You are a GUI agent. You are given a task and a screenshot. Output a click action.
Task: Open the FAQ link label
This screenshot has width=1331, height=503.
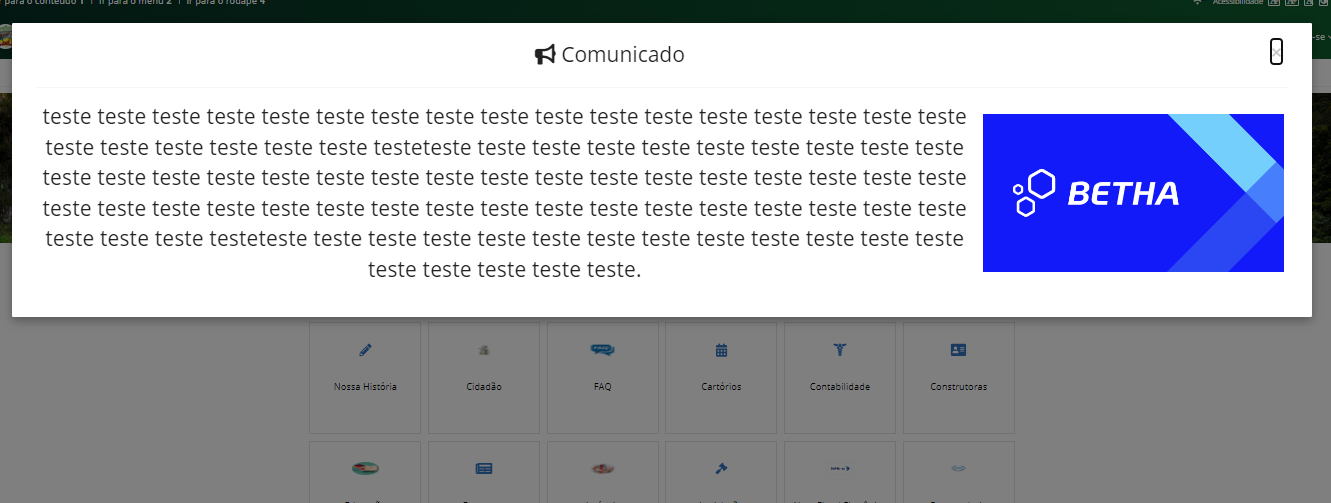coord(602,386)
